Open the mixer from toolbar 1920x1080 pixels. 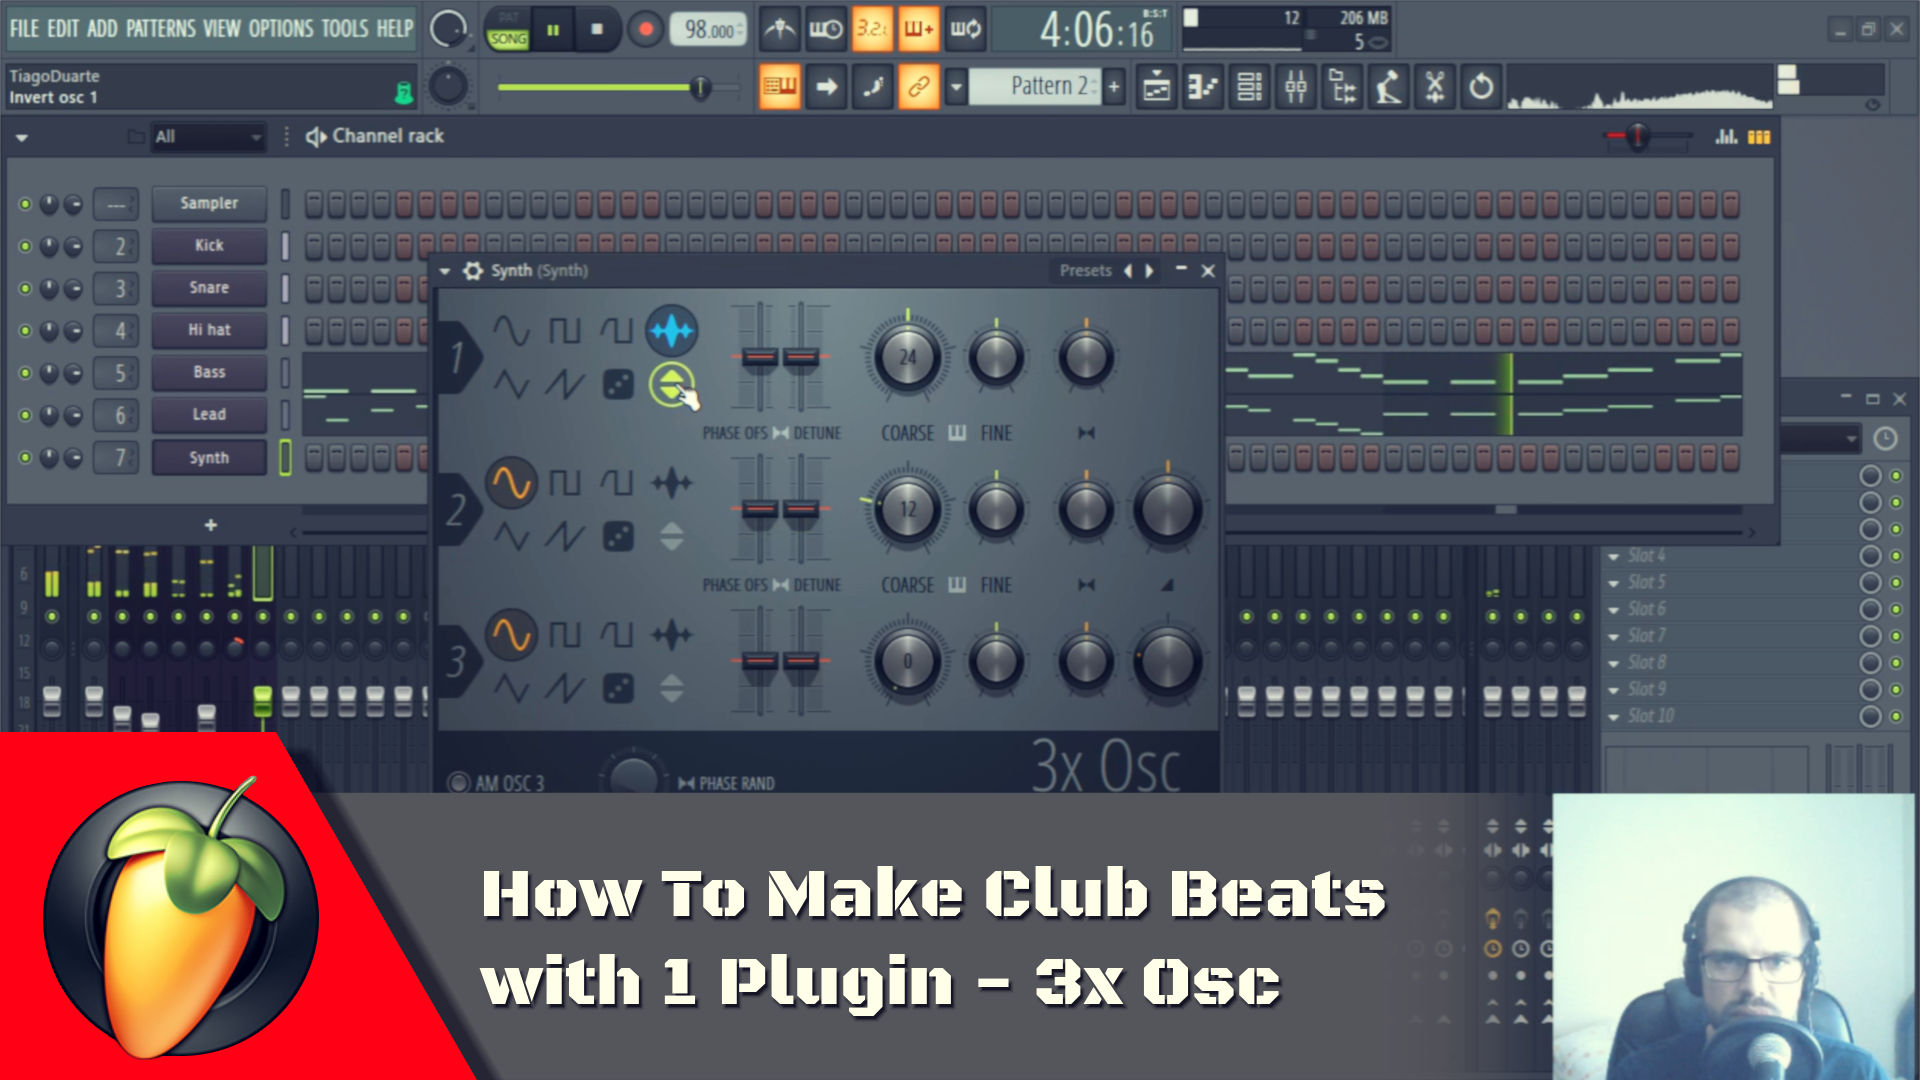click(1295, 87)
